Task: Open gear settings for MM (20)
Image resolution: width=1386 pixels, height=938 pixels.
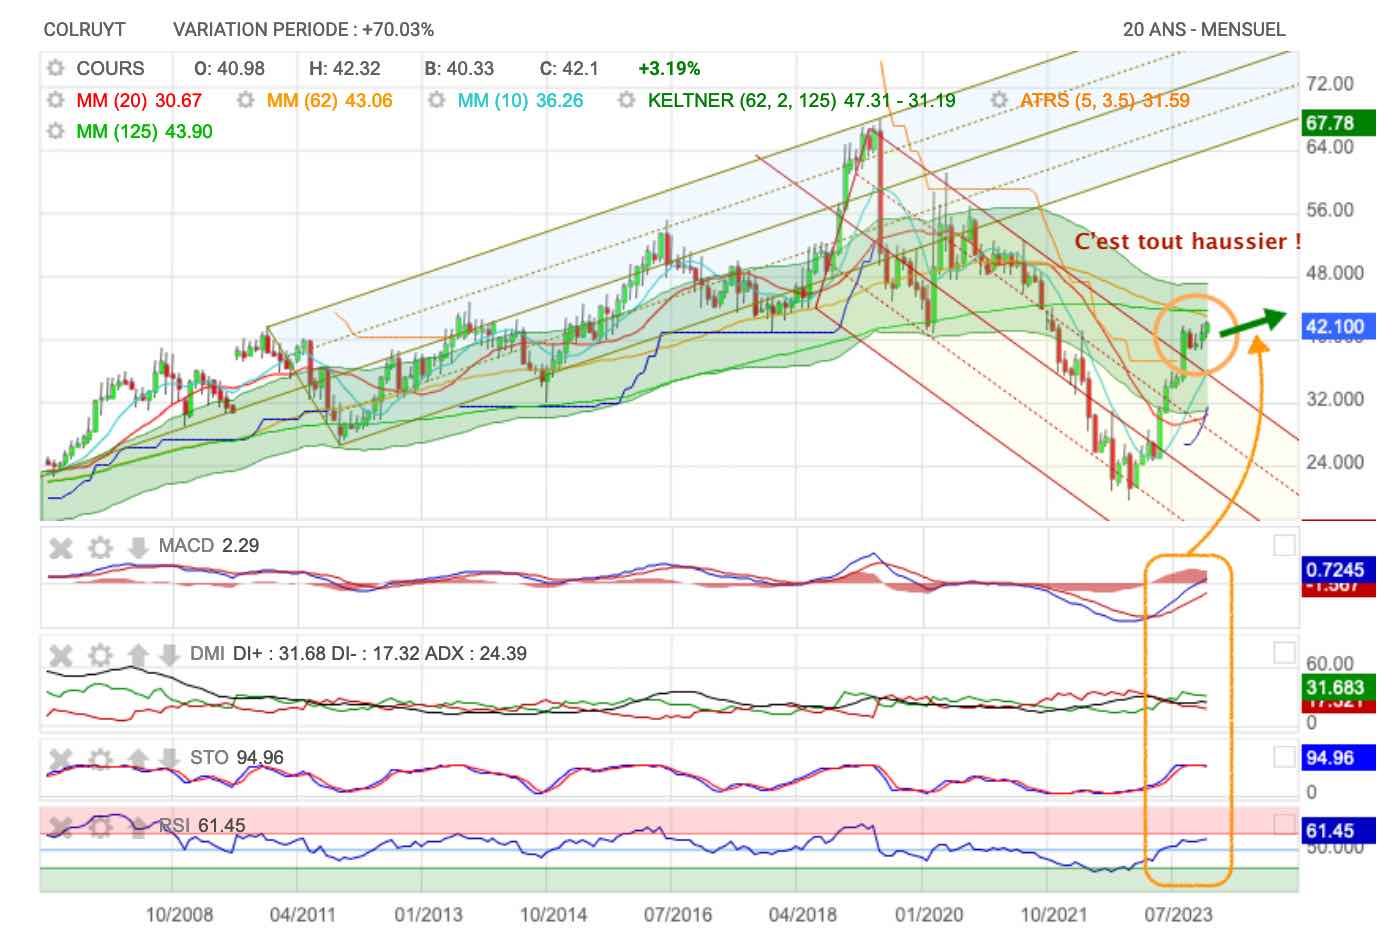Action: (55, 101)
